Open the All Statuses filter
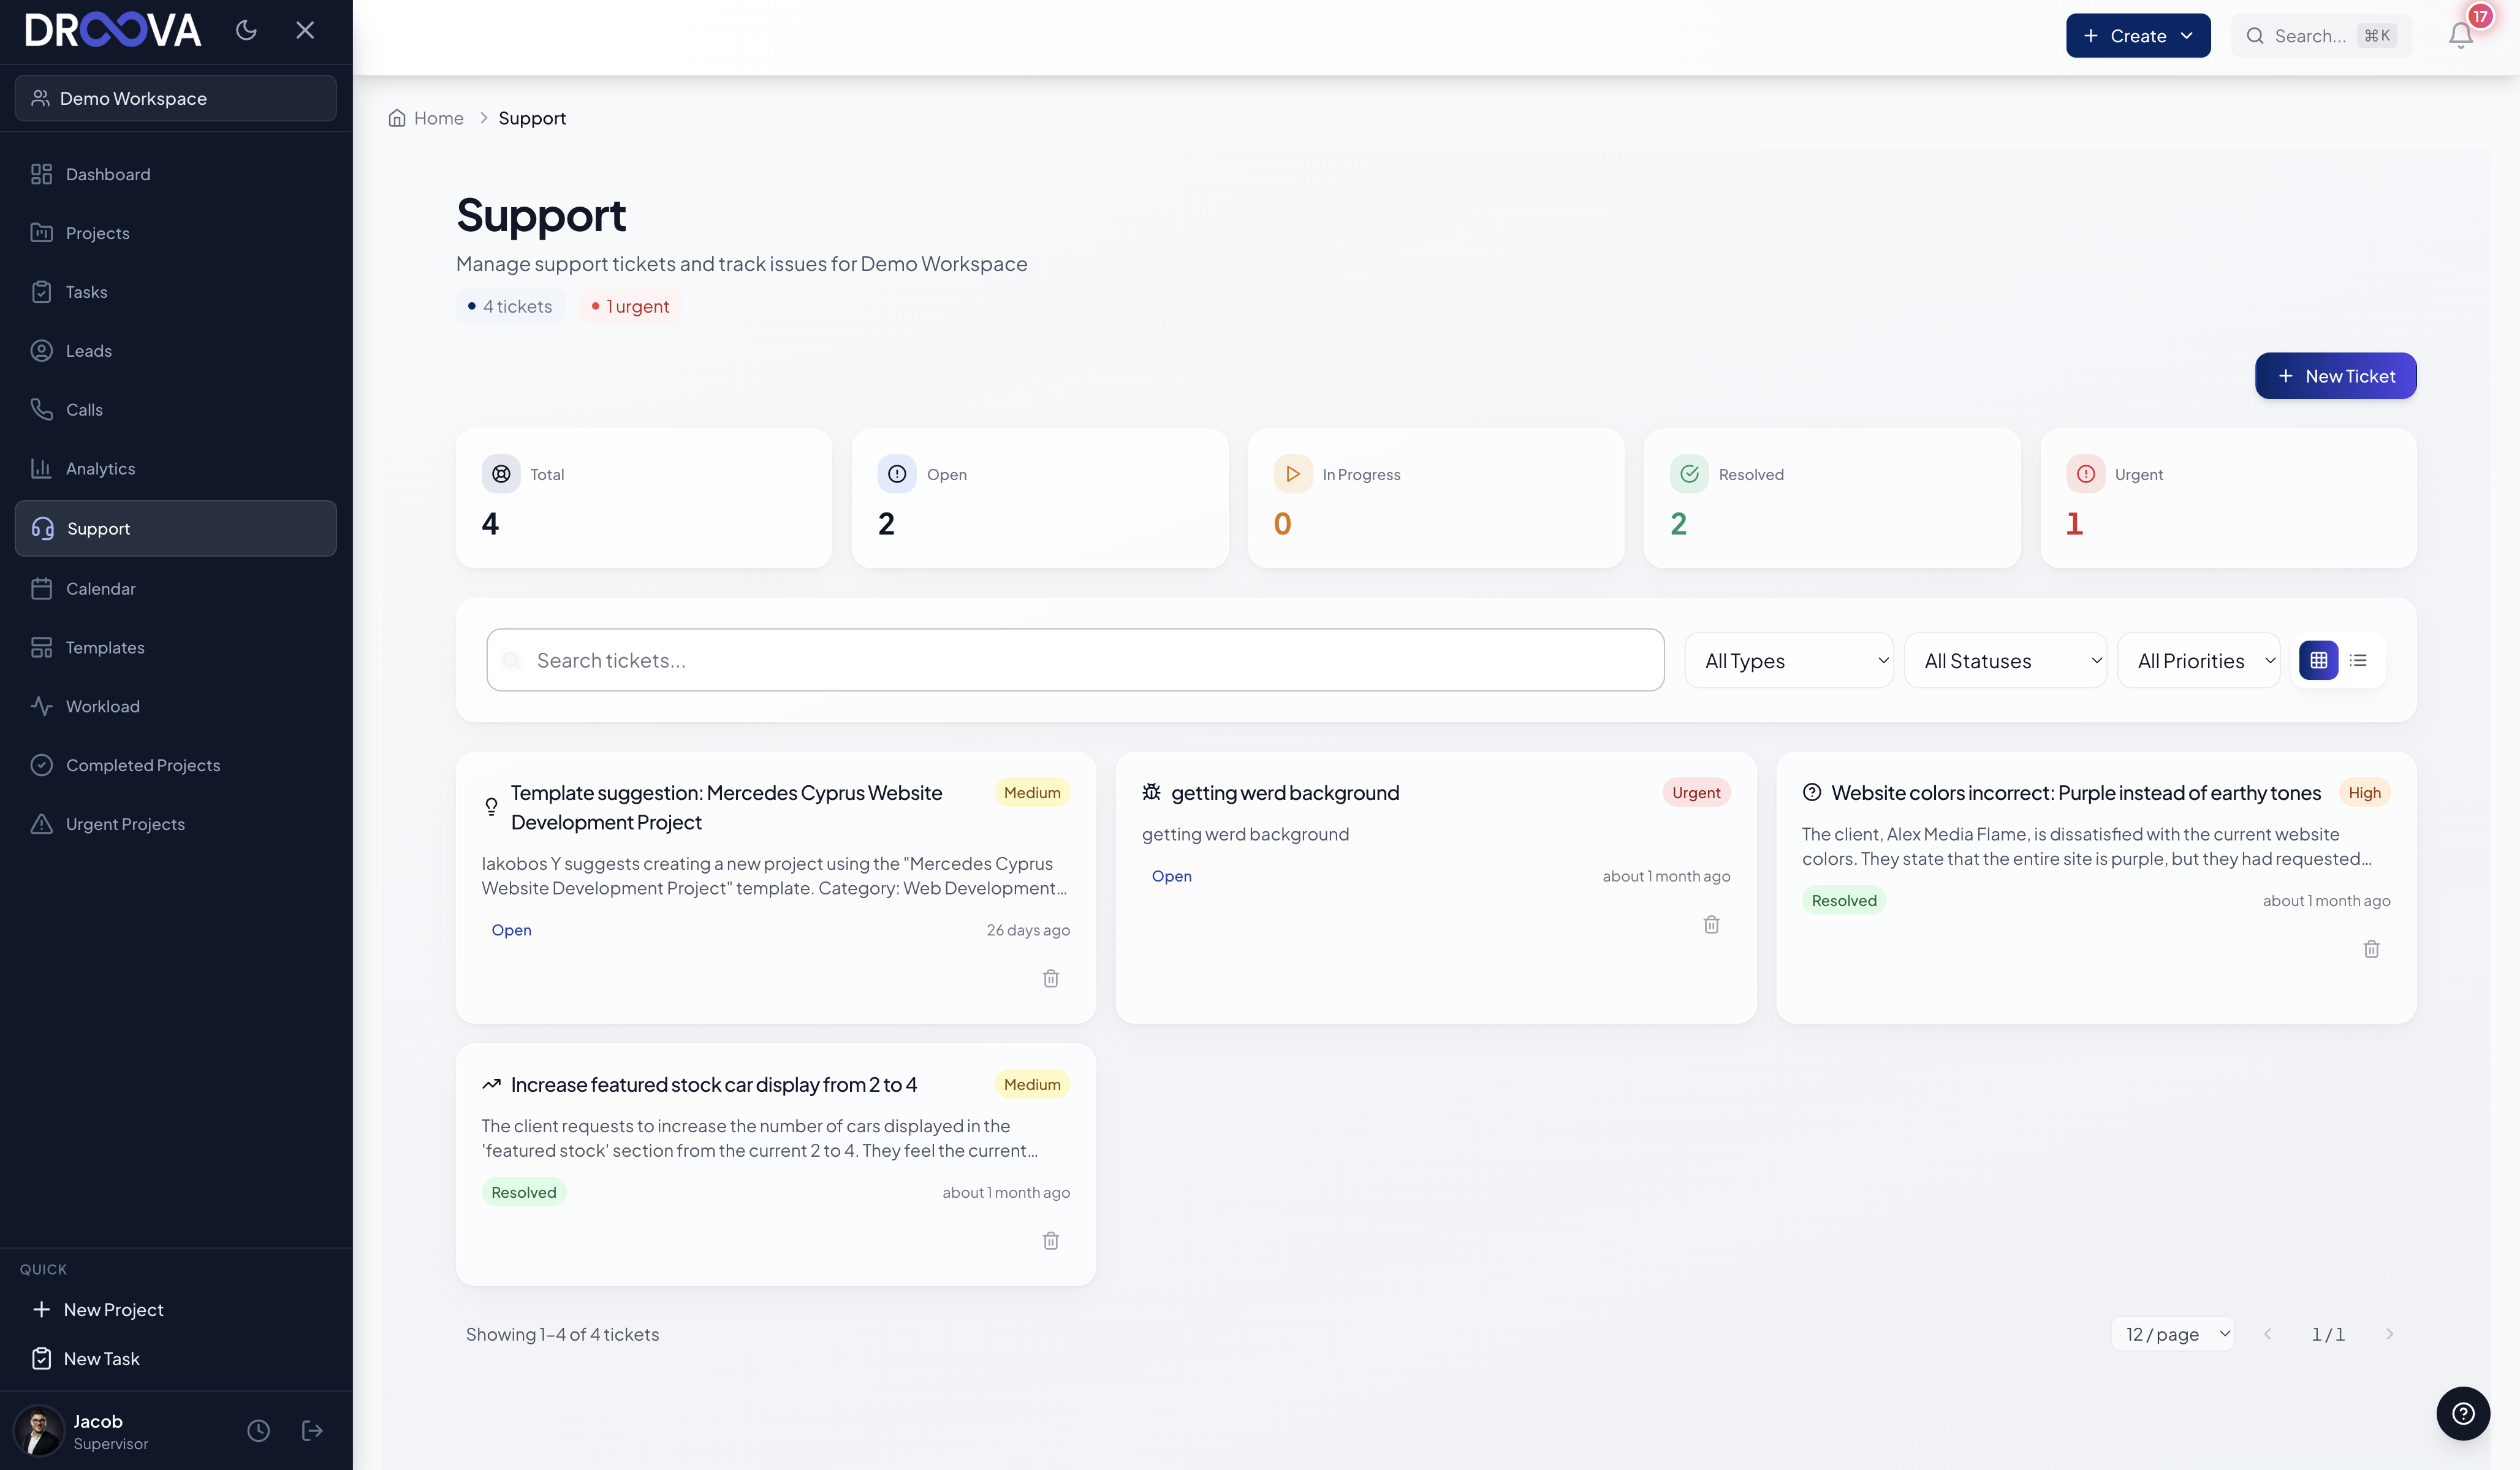The image size is (2520, 1470). click(2005, 660)
